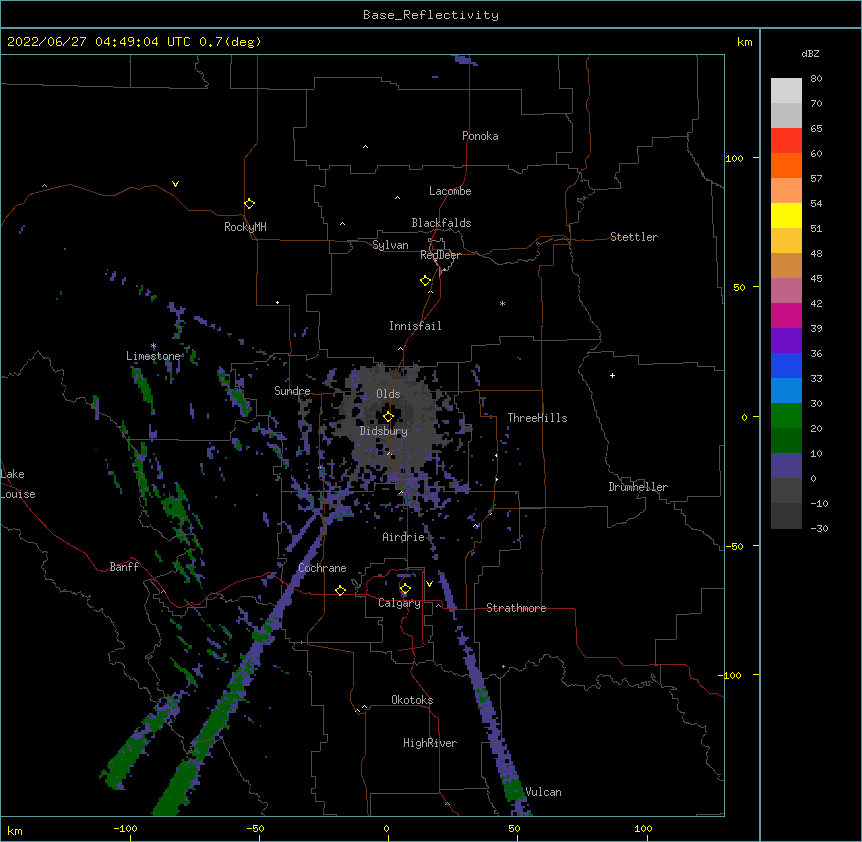862x842 pixels.
Task: Select the bright green 20-30 dBZ legend swatch
Action: click(786, 416)
